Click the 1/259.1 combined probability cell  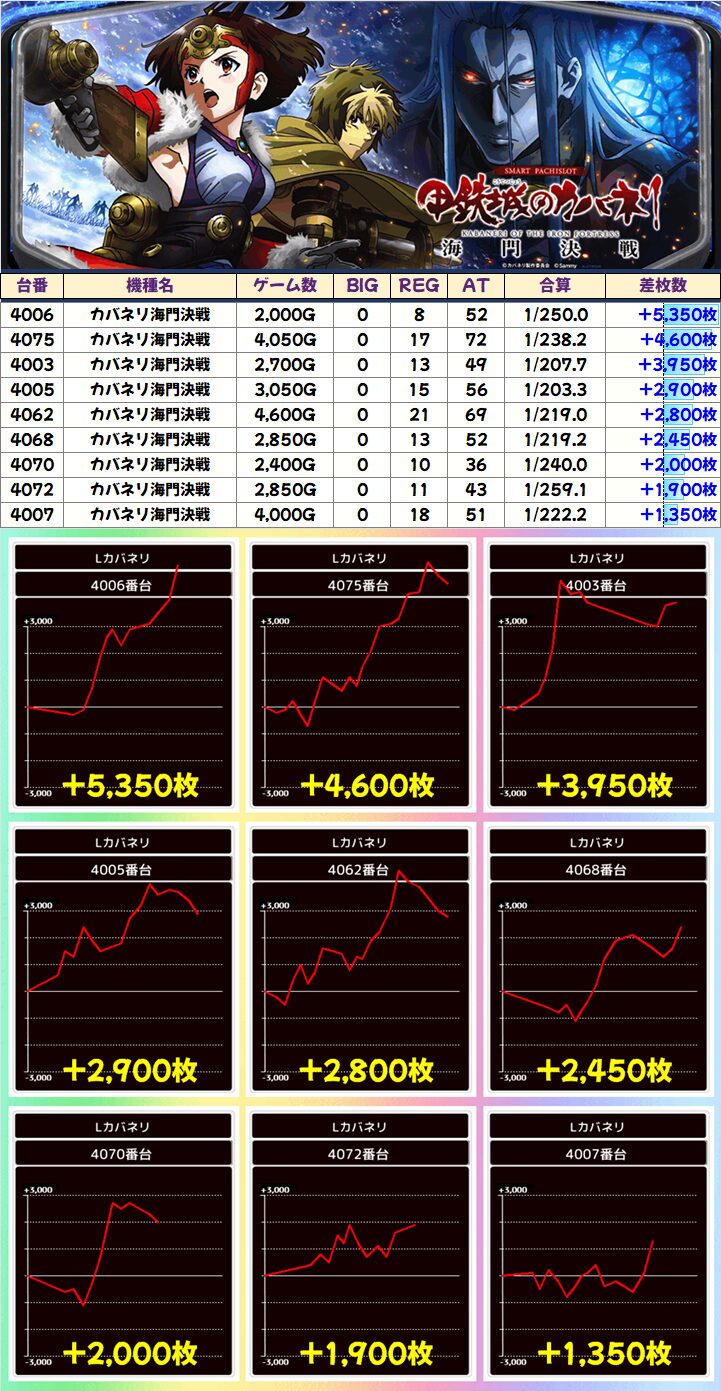555,490
